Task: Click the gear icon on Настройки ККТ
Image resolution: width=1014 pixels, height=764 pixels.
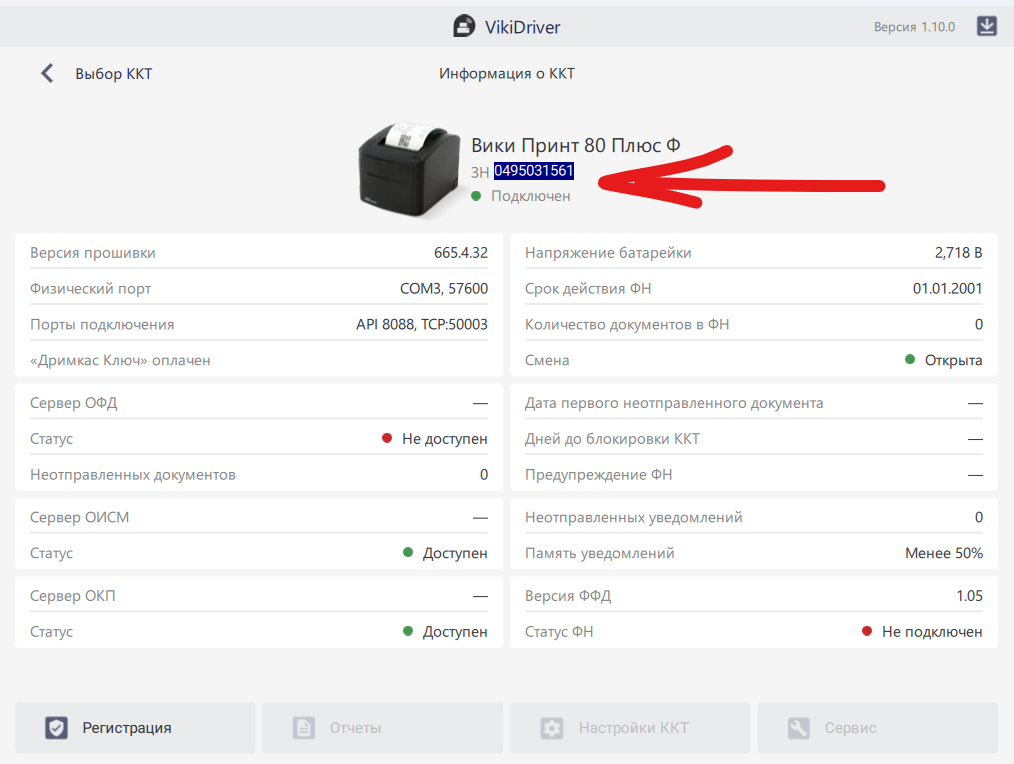Action: (x=551, y=728)
